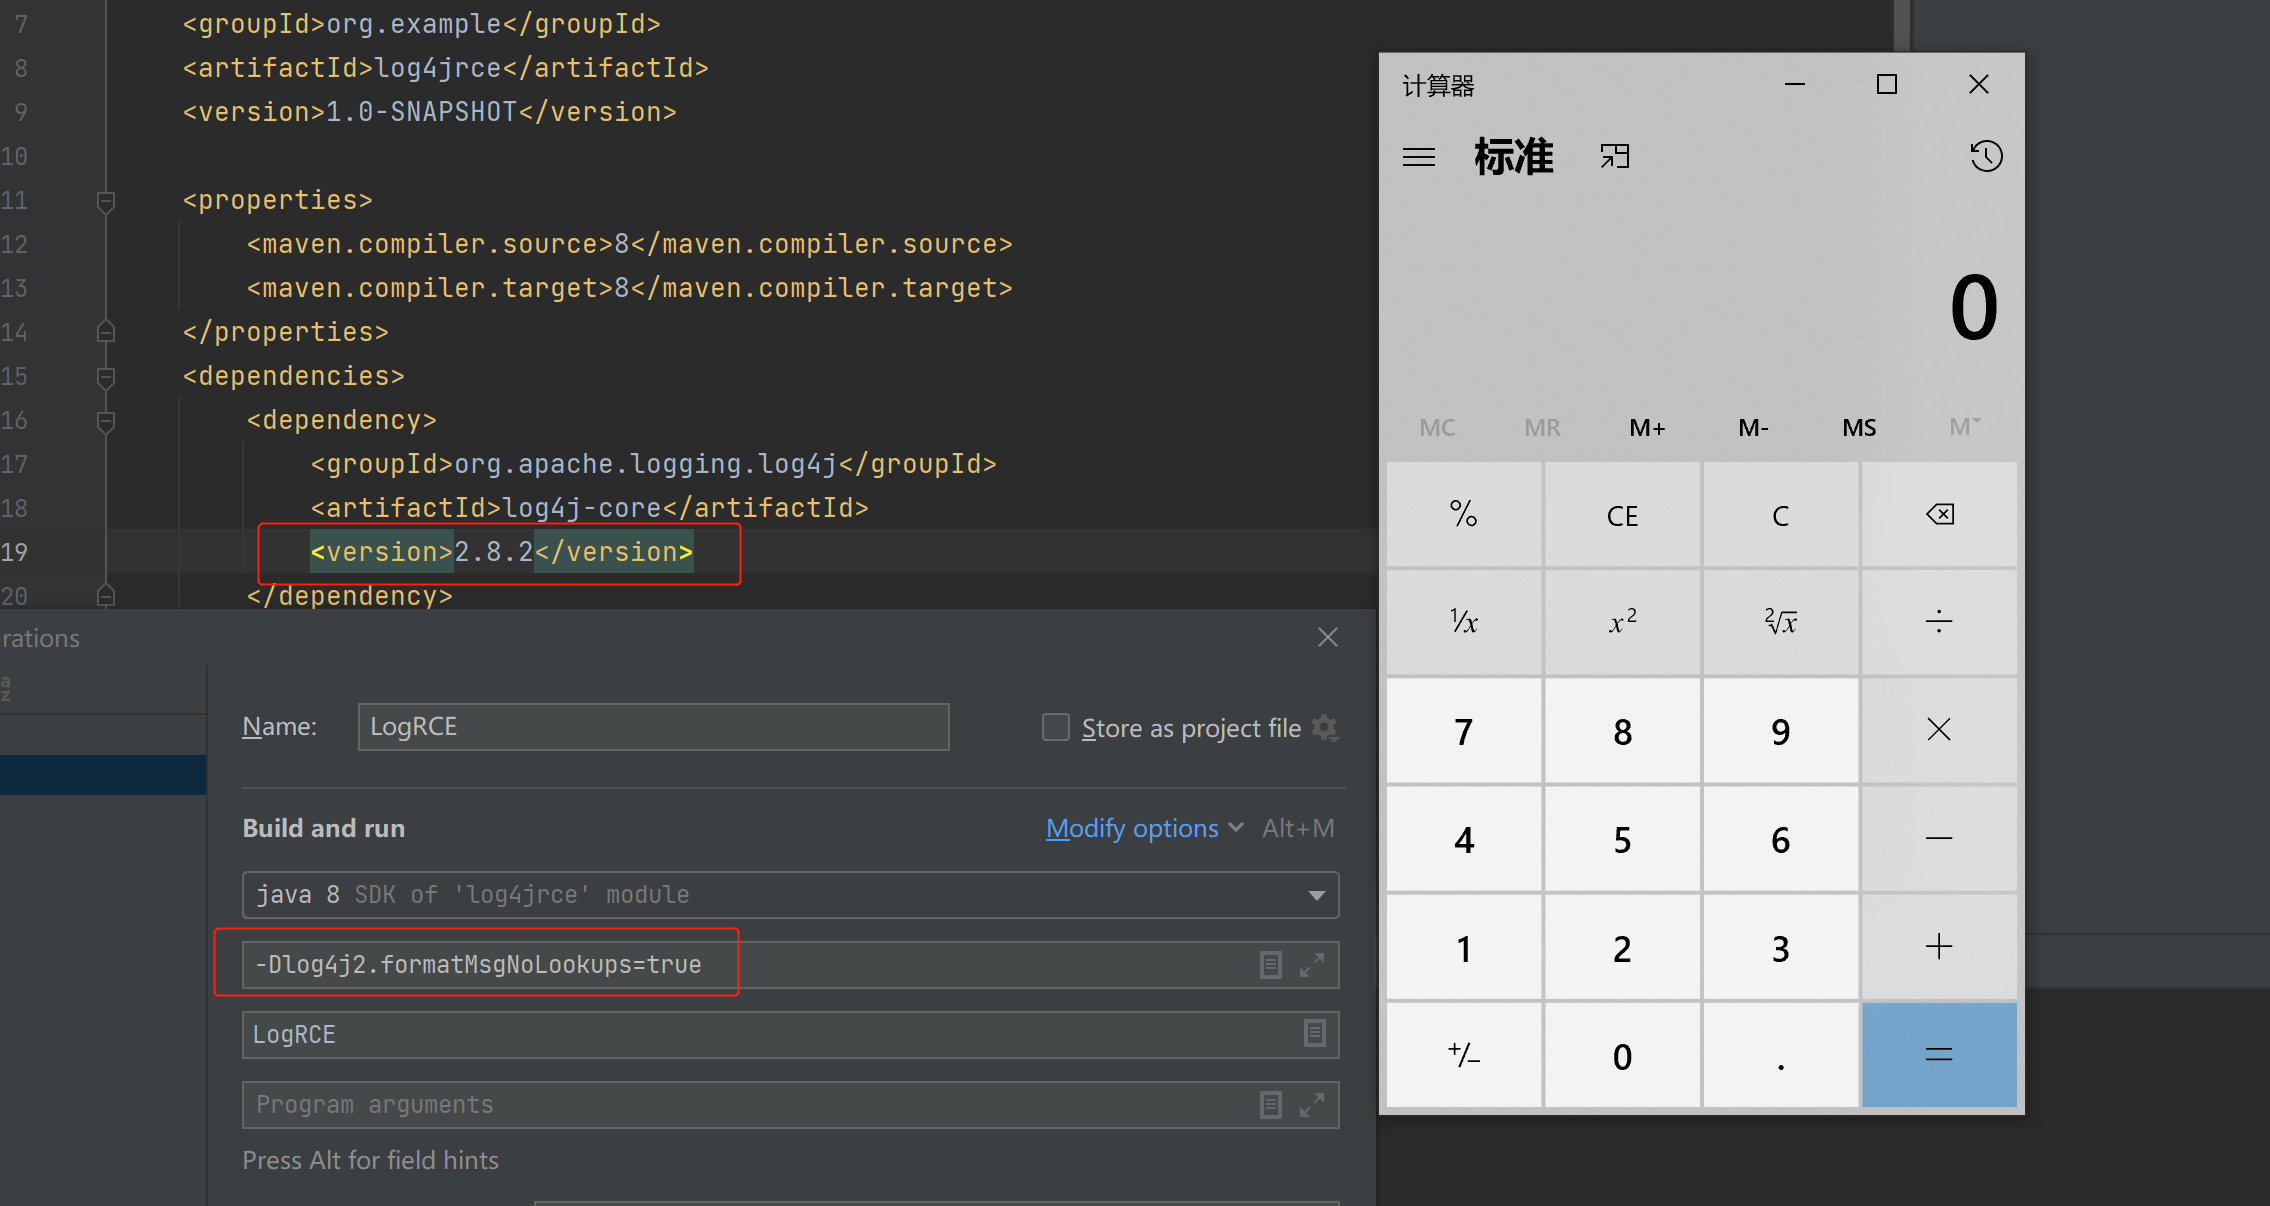Open the java 8 SDK dropdown

(1316, 895)
